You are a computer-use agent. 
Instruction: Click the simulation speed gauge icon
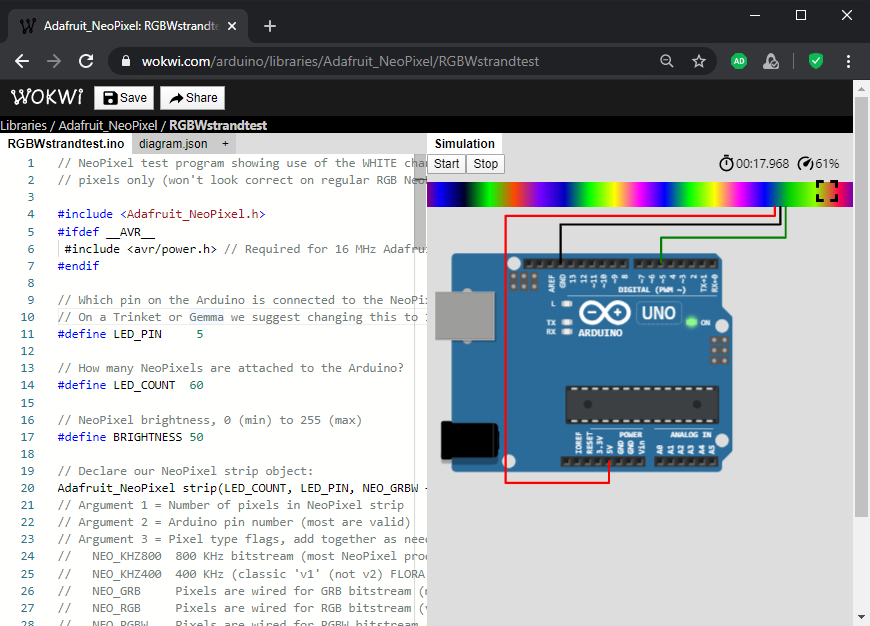coord(805,164)
